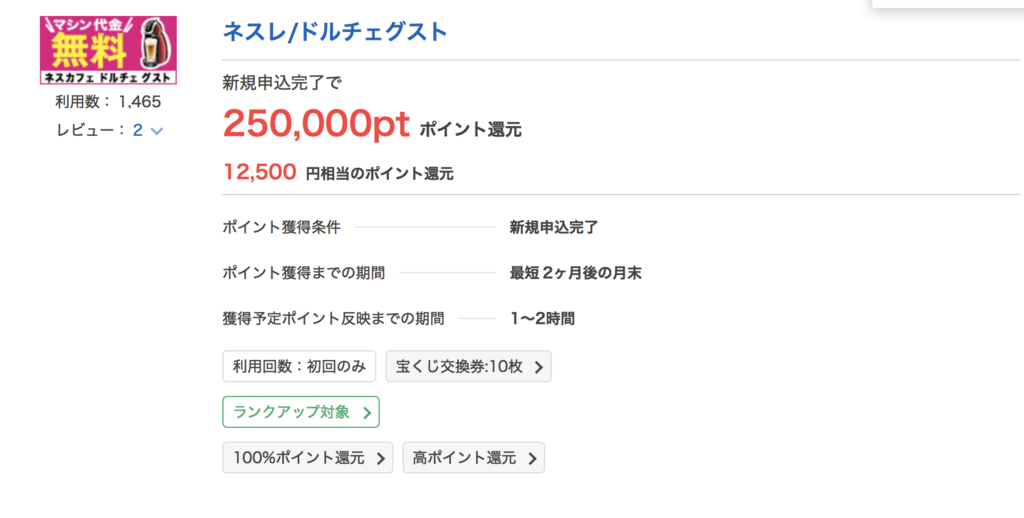This screenshot has width=1024, height=518.
Task: Select the 最短2ヶ月後の月末 period text
Action: tap(575, 273)
